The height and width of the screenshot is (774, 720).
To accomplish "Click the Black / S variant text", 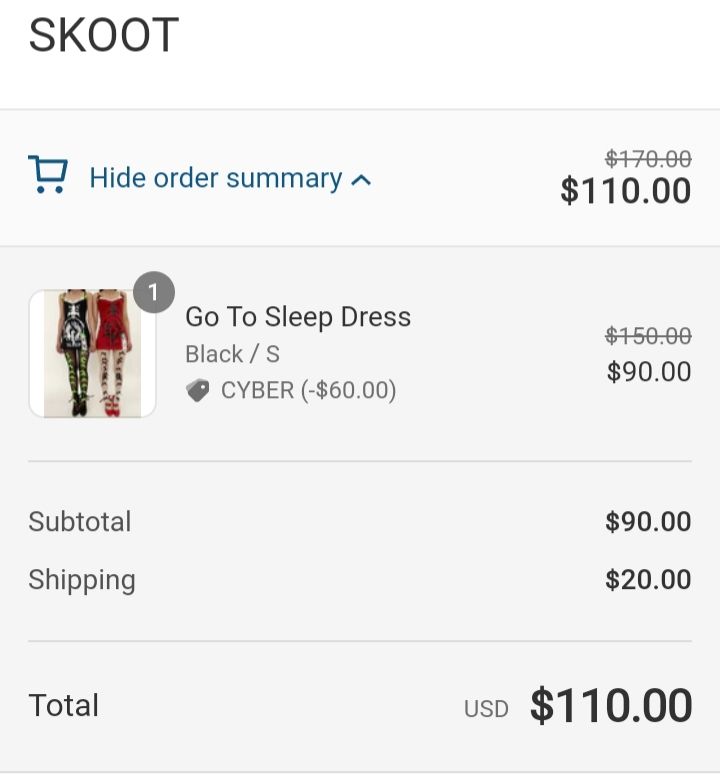I will [x=232, y=354].
